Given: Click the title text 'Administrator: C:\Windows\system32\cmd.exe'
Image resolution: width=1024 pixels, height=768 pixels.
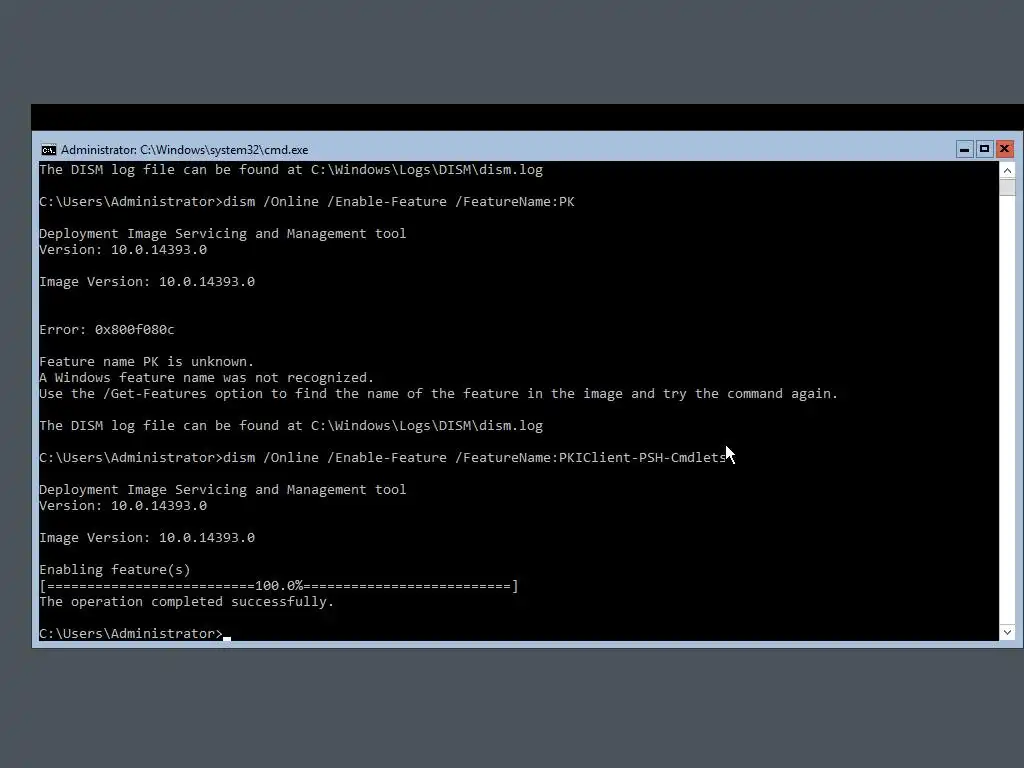Looking at the screenshot, I should (x=185, y=150).
